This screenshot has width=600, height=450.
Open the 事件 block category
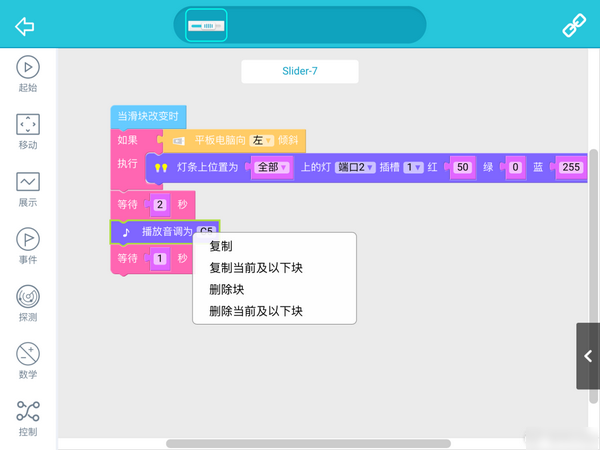[28, 246]
